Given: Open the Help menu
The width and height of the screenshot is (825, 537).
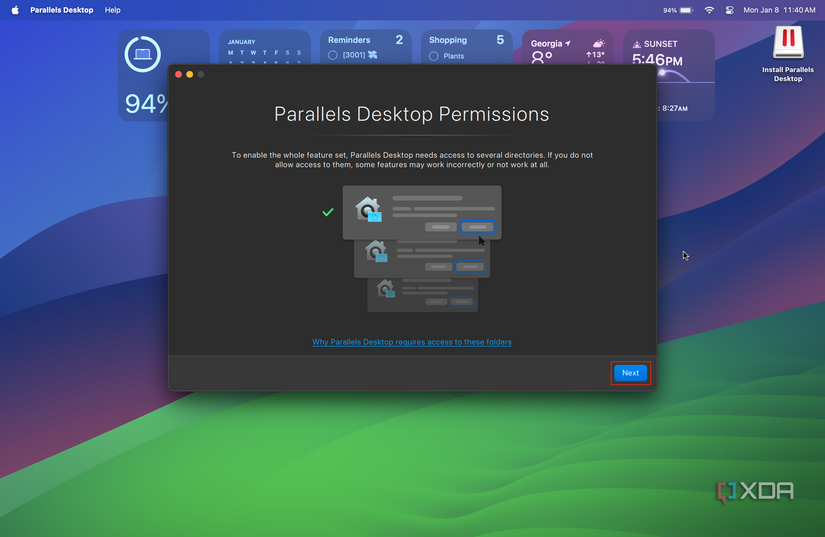Looking at the screenshot, I should pos(112,10).
